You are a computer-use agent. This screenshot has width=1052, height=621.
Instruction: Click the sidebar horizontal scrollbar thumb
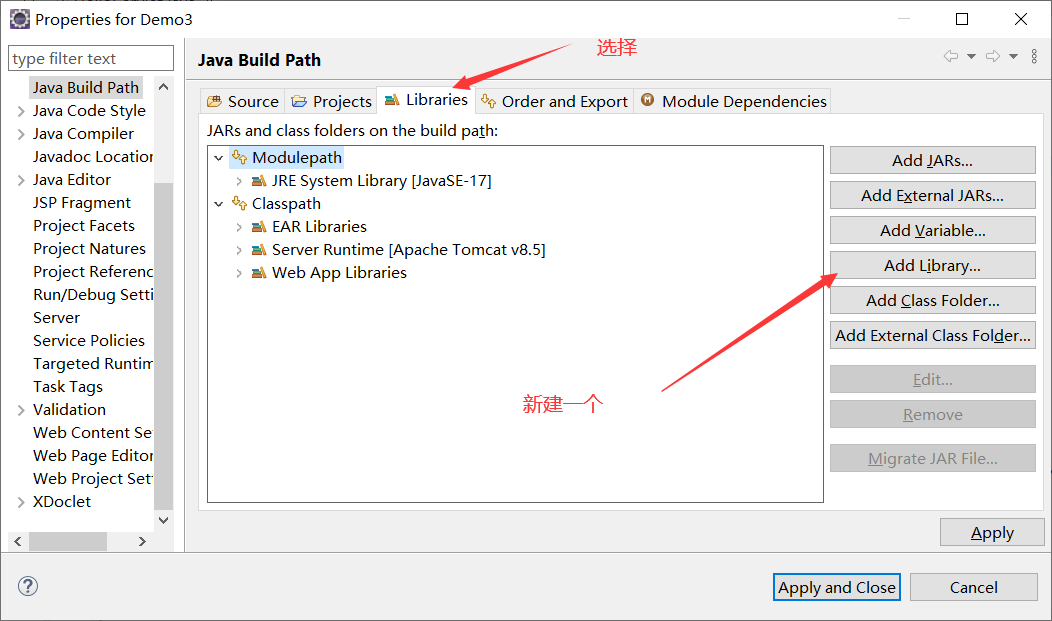click(68, 541)
